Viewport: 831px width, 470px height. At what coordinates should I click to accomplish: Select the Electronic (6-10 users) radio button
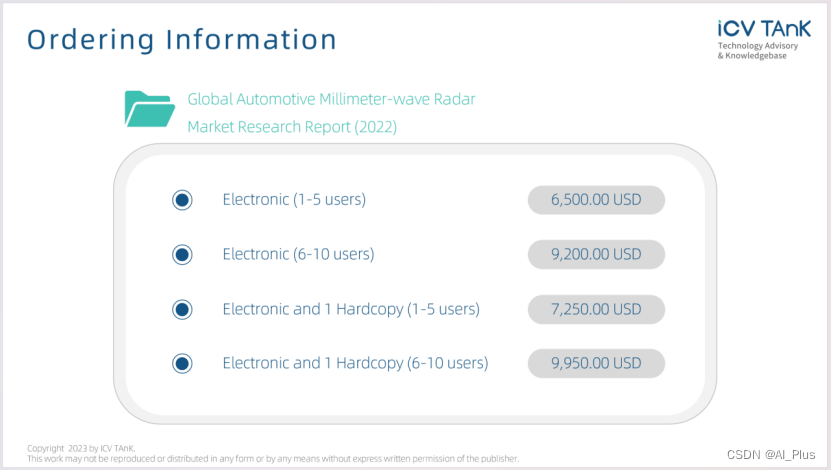click(x=182, y=254)
